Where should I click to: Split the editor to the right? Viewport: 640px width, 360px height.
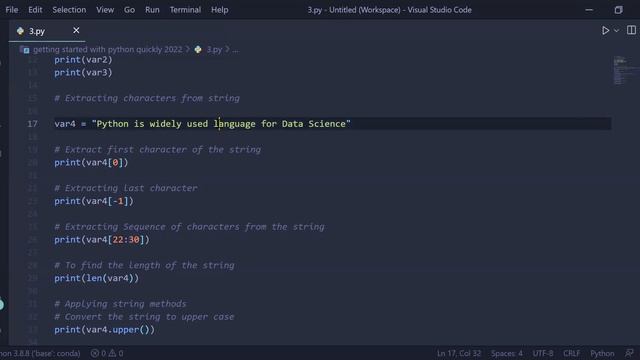[x=631, y=31]
